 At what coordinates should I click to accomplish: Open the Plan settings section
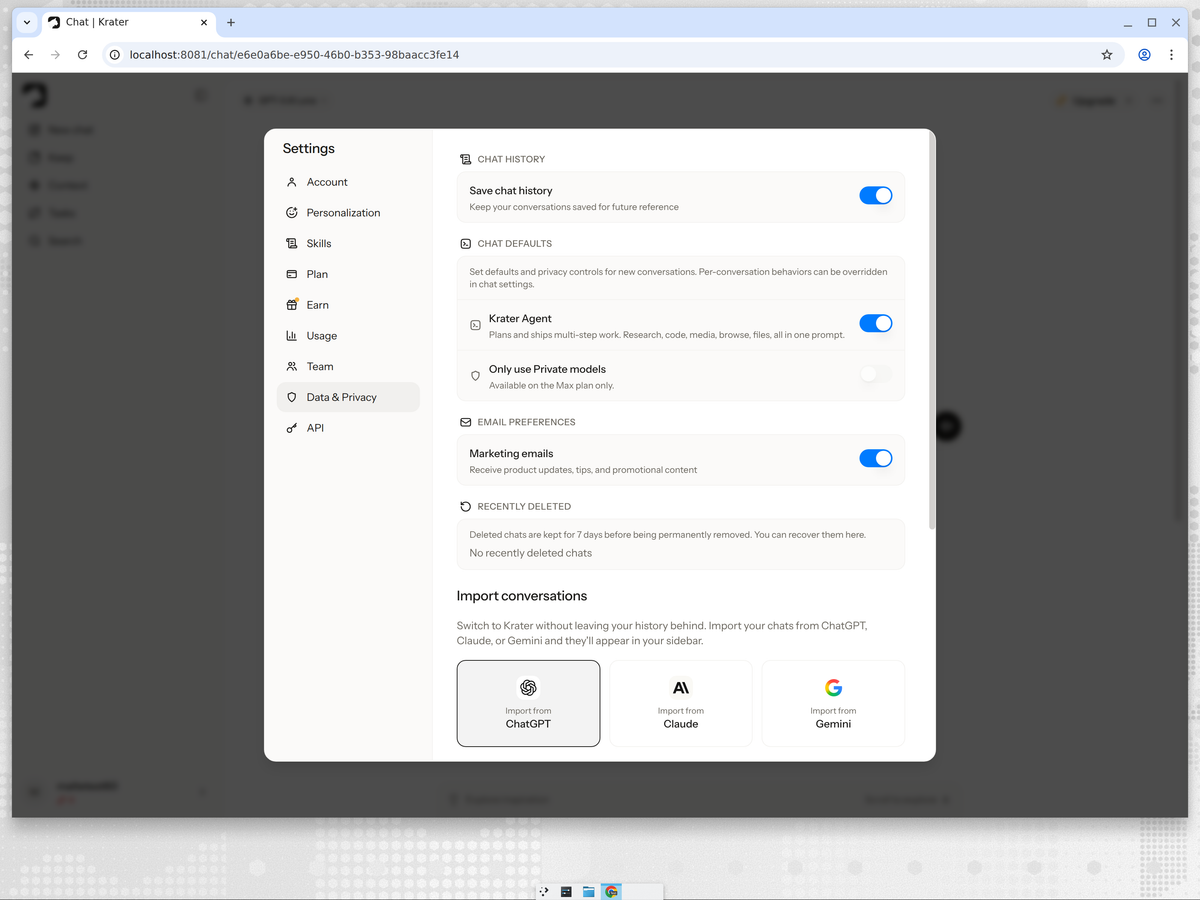(348, 274)
